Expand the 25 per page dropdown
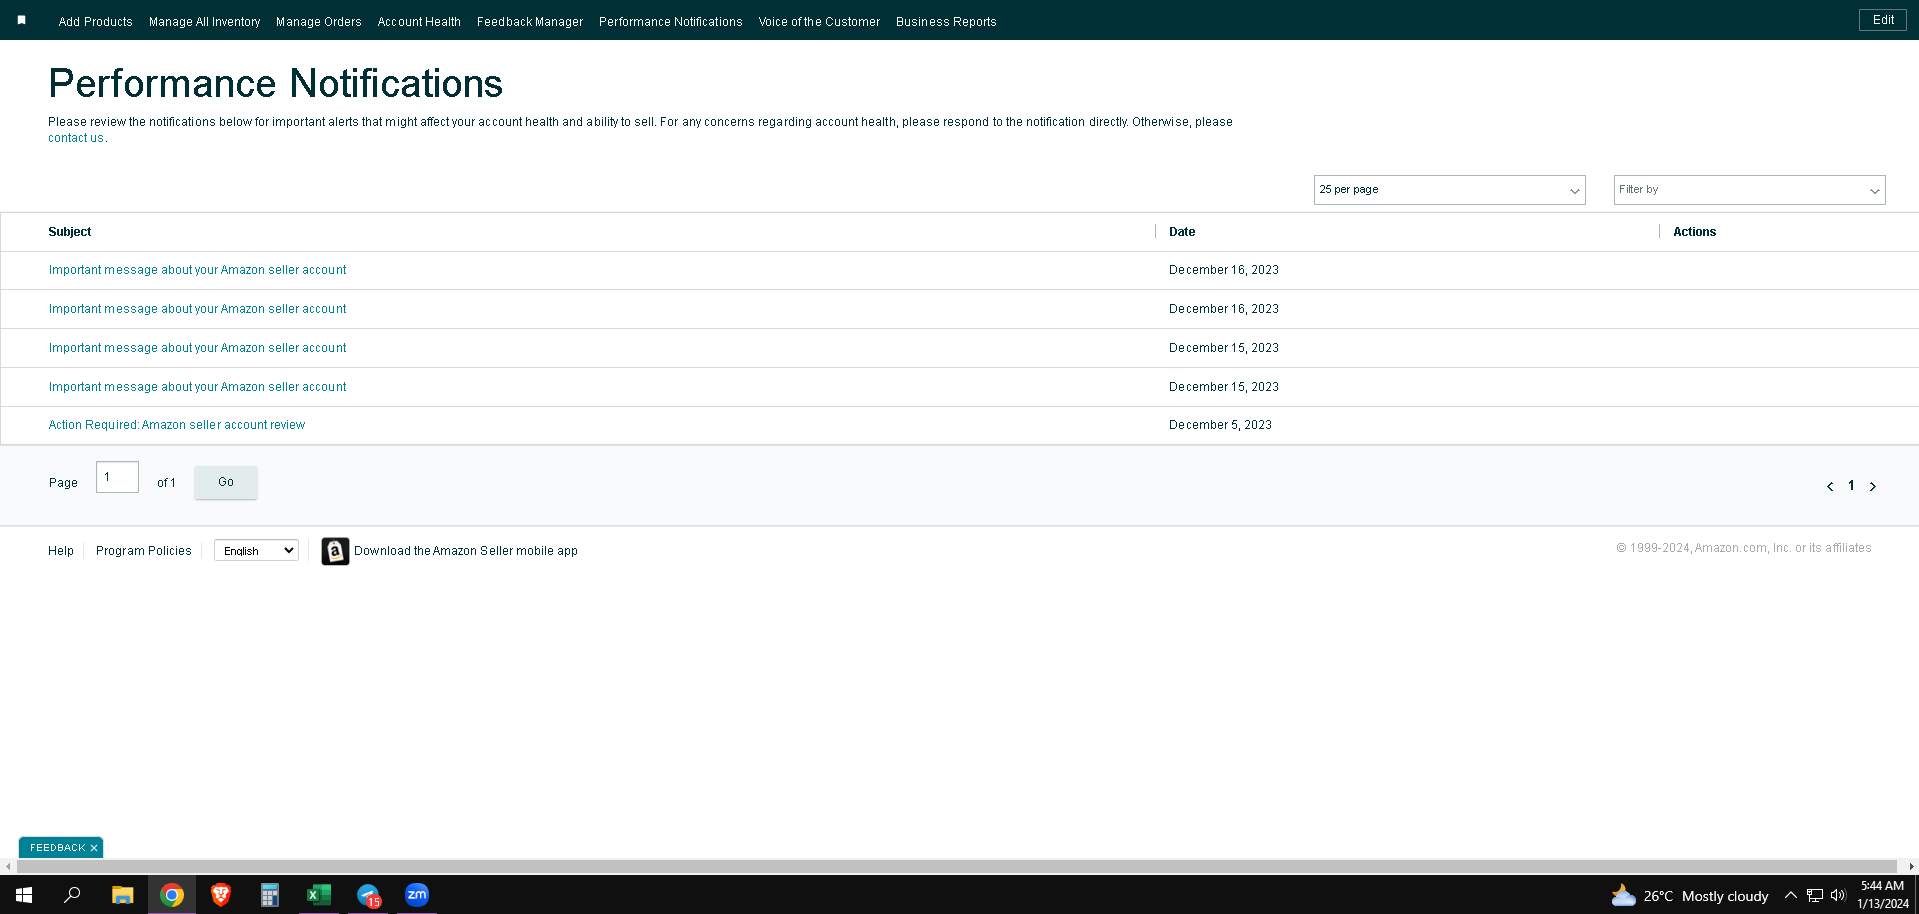Screen dimensions: 1919x914 pos(1449,190)
